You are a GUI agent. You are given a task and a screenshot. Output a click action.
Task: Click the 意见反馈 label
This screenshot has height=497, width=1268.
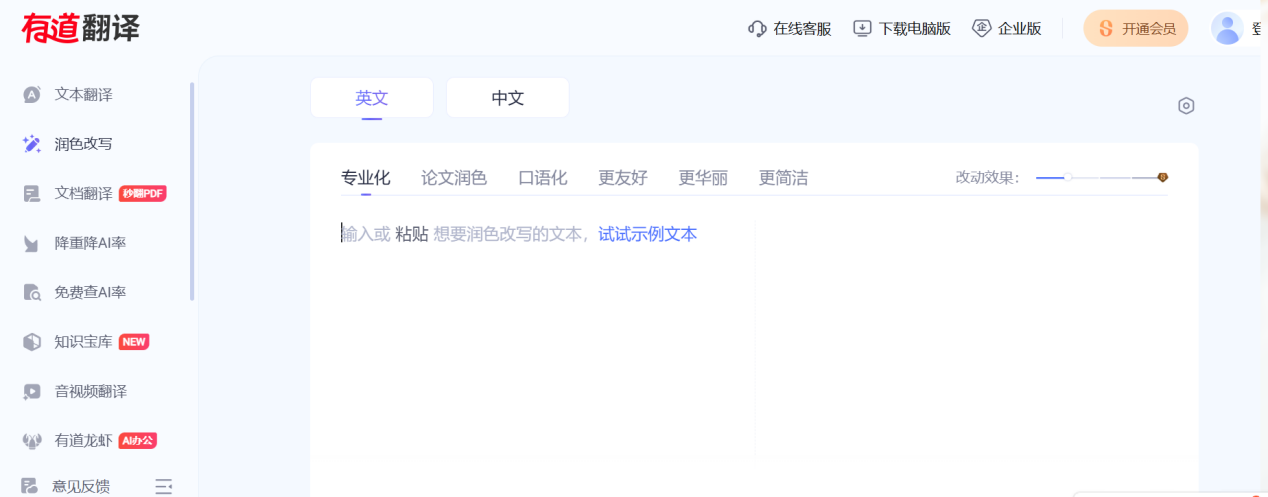(x=81, y=487)
